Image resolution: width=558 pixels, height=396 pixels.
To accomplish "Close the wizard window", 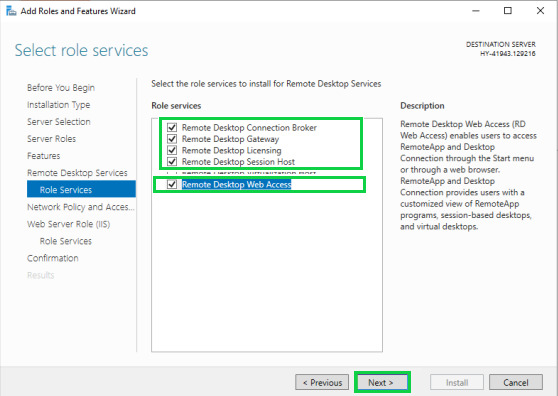I will pos(540,11).
